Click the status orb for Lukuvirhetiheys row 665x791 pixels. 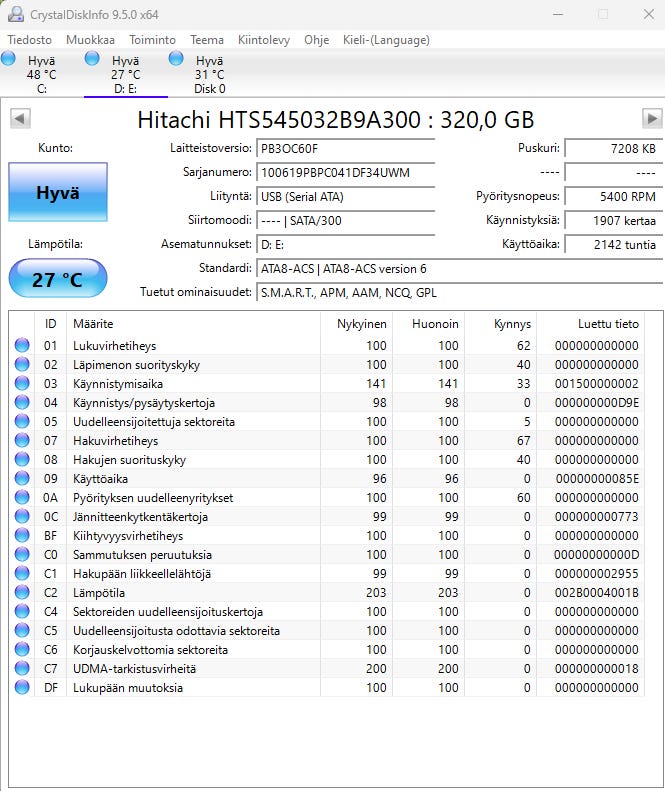click(22, 346)
